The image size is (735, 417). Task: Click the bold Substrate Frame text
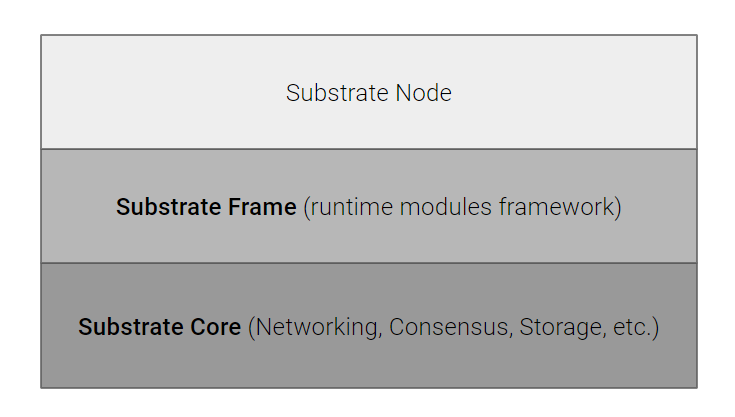coord(206,207)
